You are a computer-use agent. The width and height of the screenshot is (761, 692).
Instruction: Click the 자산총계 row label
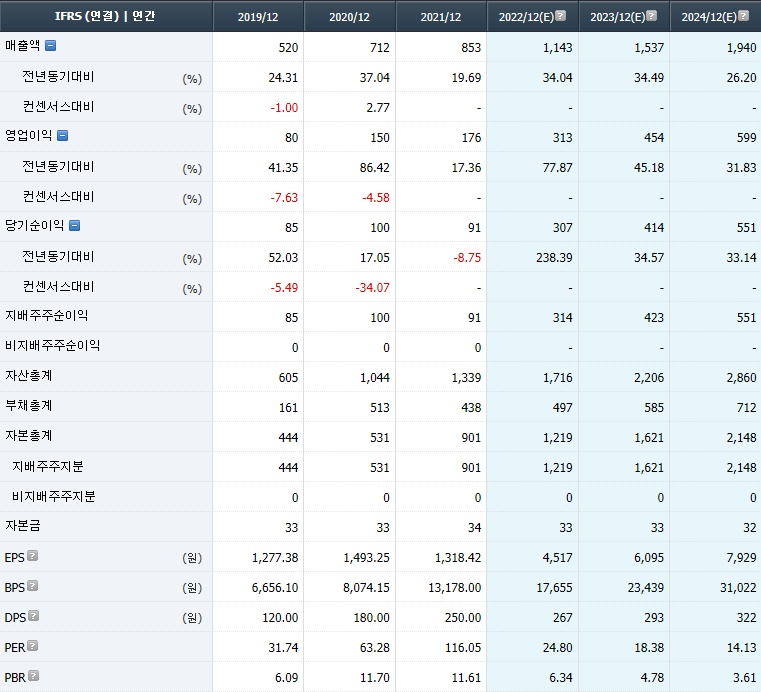[28, 376]
